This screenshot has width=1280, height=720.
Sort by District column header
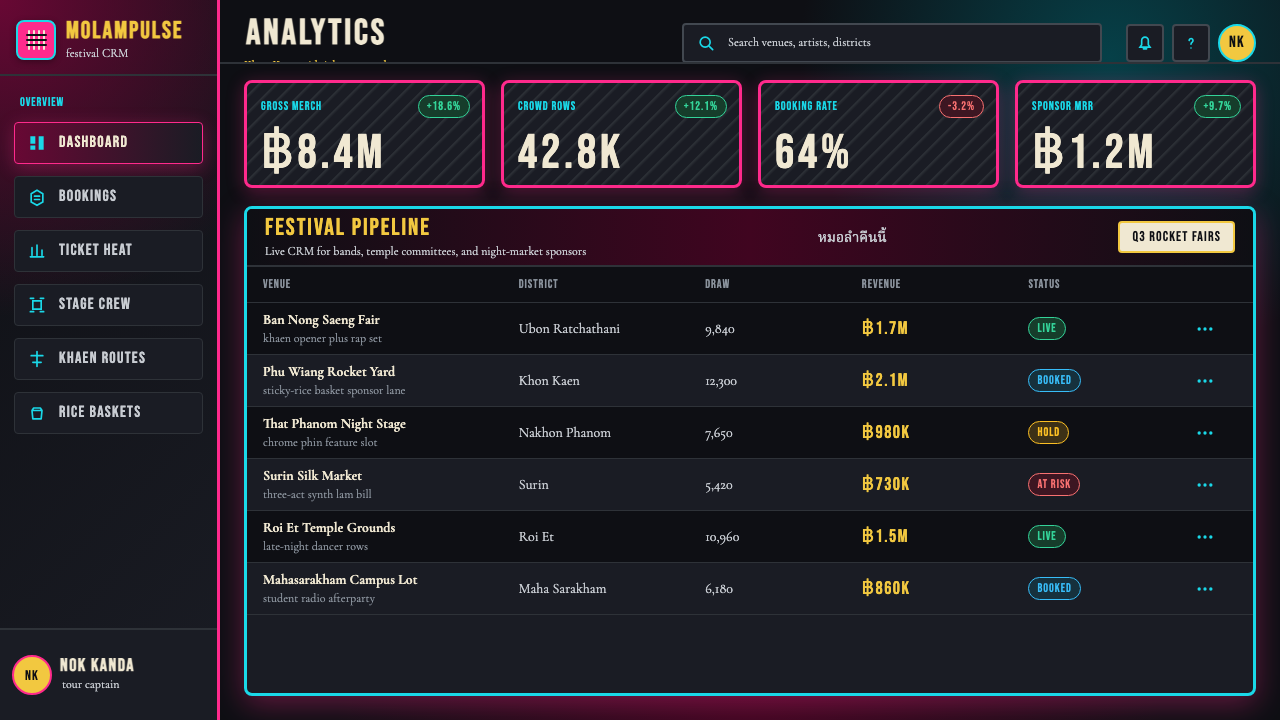[538, 284]
